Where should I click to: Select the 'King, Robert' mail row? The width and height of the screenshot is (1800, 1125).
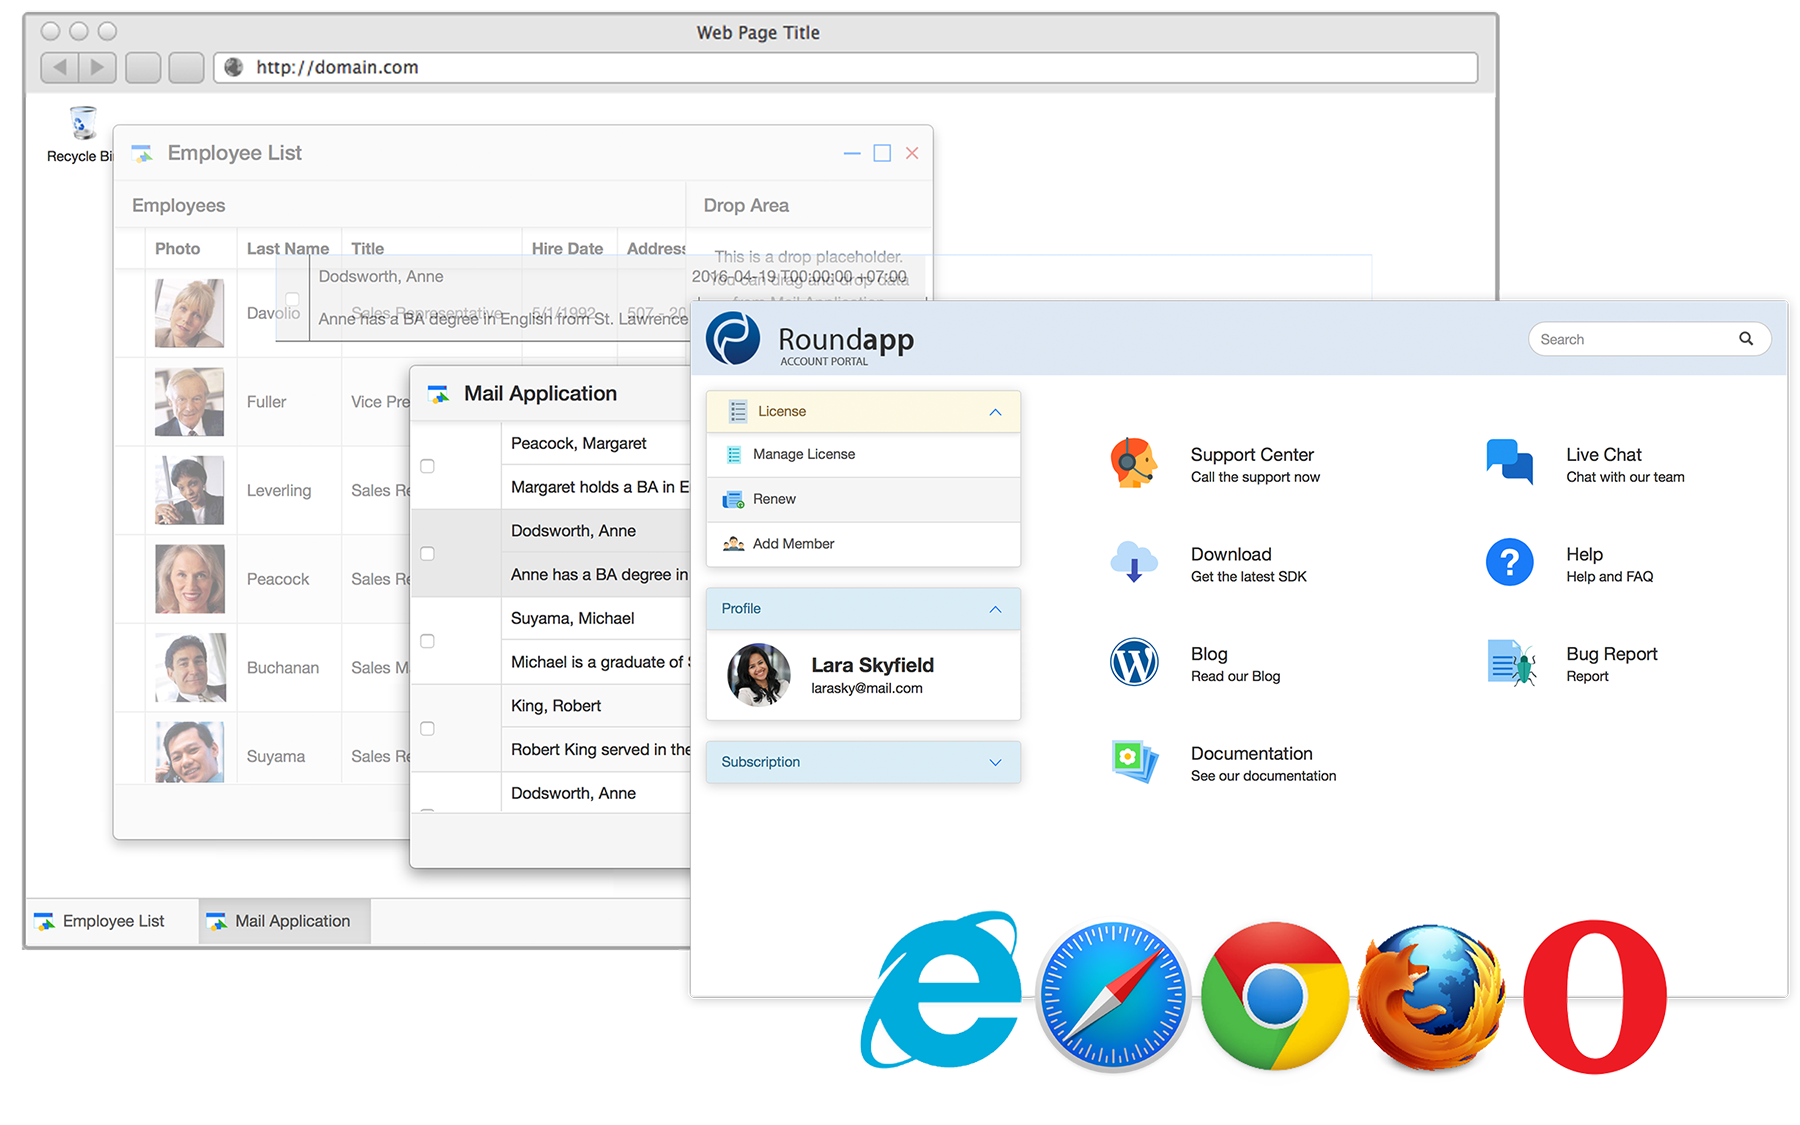click(x=551, y=727)
